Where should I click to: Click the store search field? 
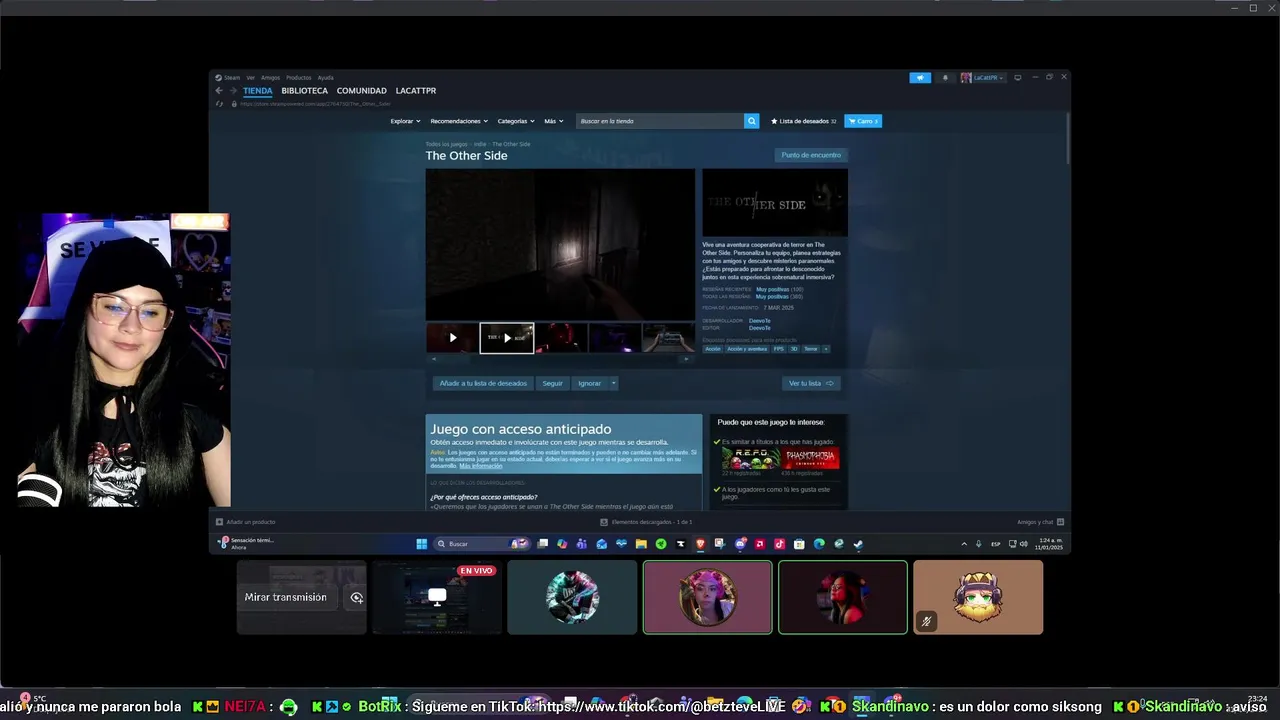(660, 121)
